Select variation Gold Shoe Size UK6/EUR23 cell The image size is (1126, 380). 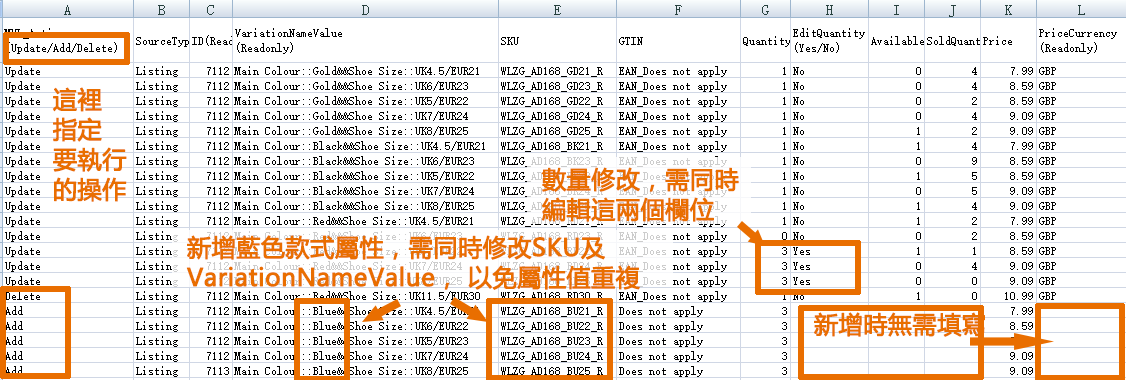(365, 86)
